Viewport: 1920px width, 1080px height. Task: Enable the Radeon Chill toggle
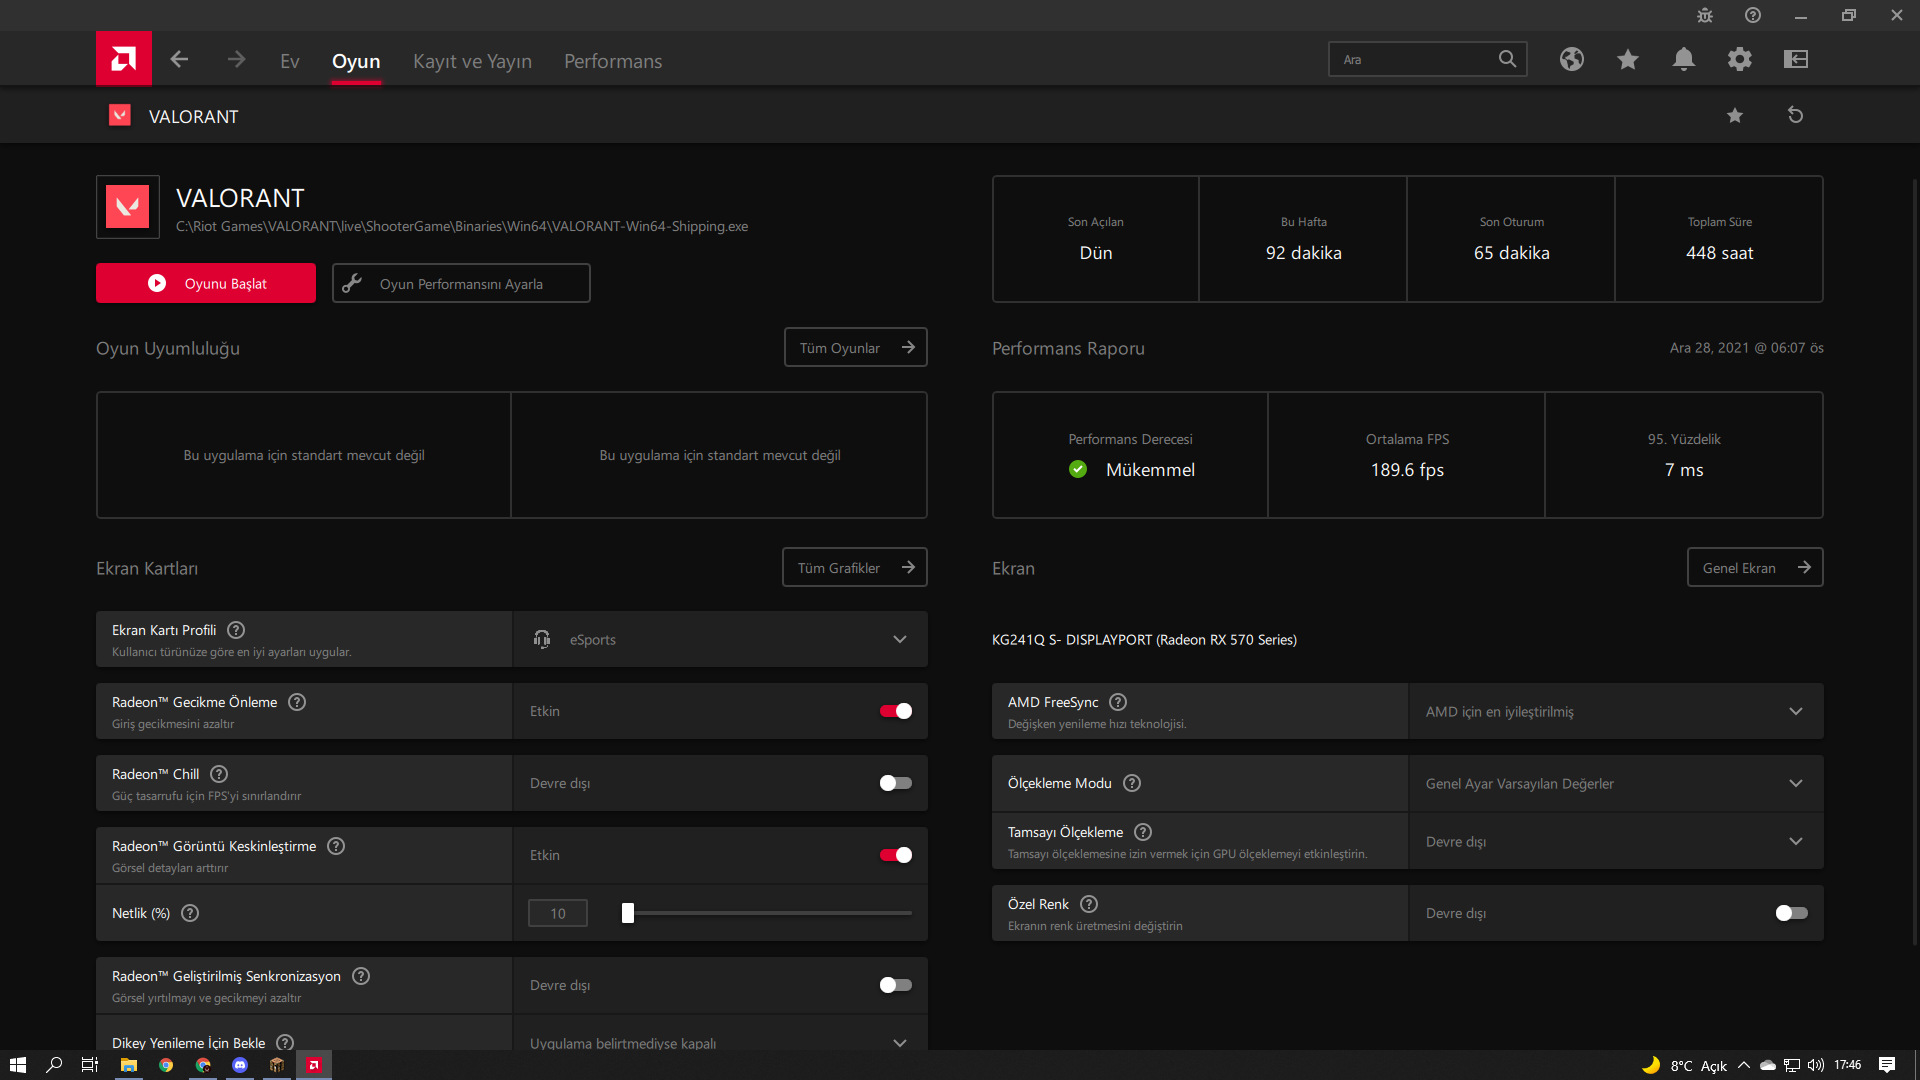coord(895,783)
